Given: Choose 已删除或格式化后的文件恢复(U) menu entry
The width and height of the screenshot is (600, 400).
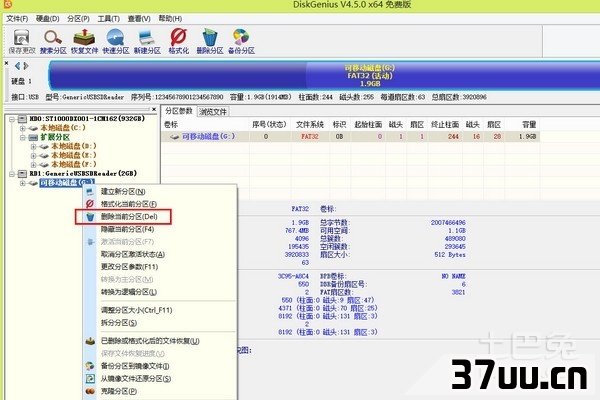Looking at the screenshot, I should 160,341.
